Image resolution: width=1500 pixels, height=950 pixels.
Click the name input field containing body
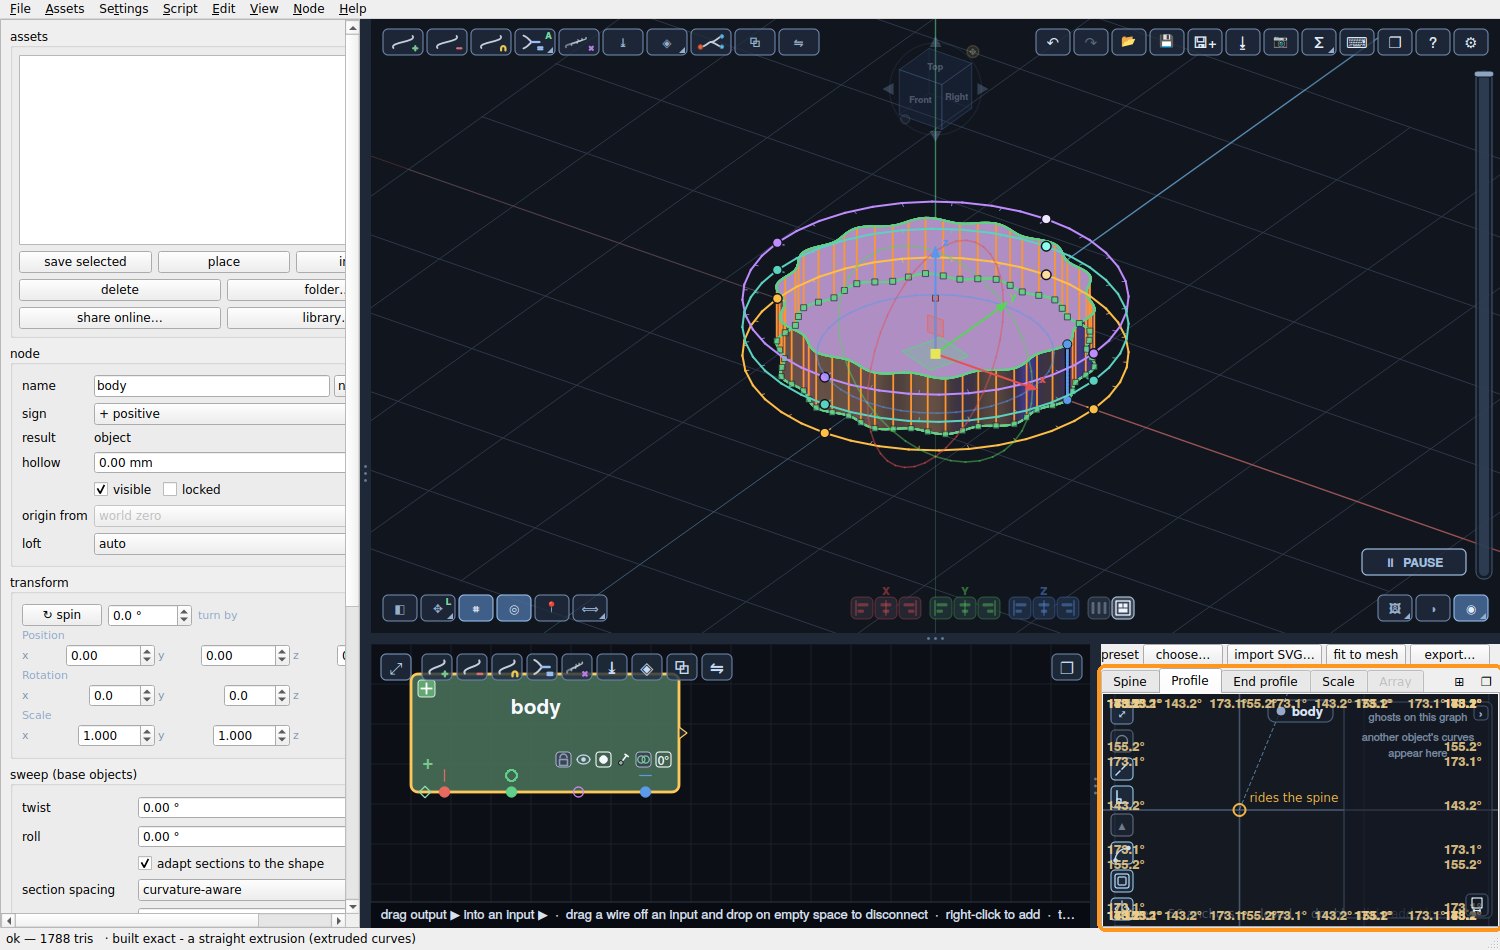click(x=211, y=385)
